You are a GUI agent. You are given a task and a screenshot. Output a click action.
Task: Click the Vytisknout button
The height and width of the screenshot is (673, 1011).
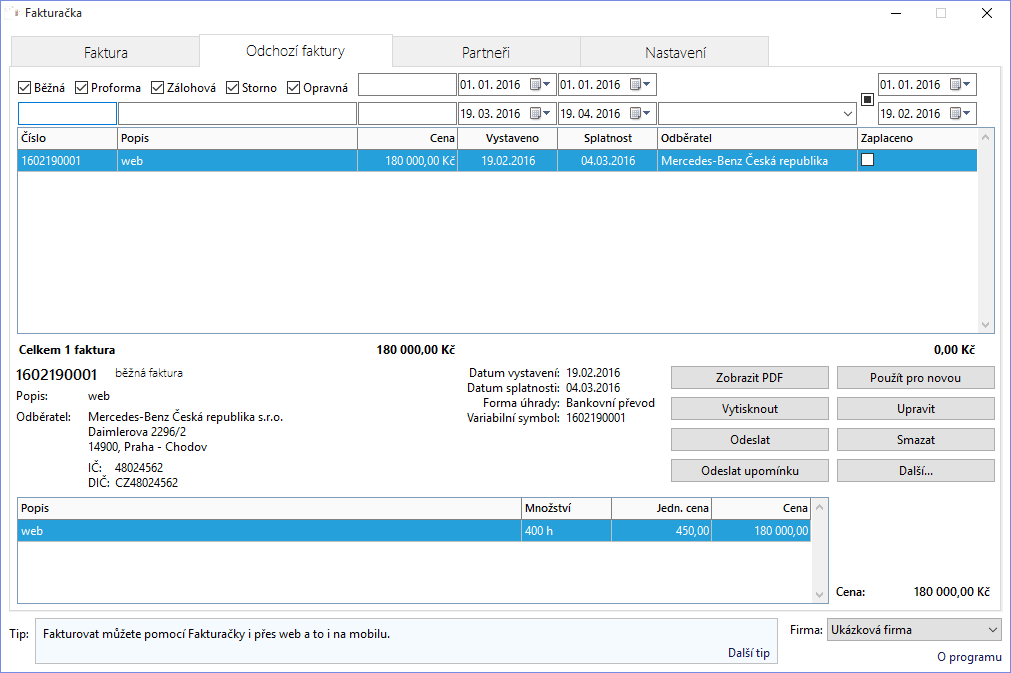[749, 409]
